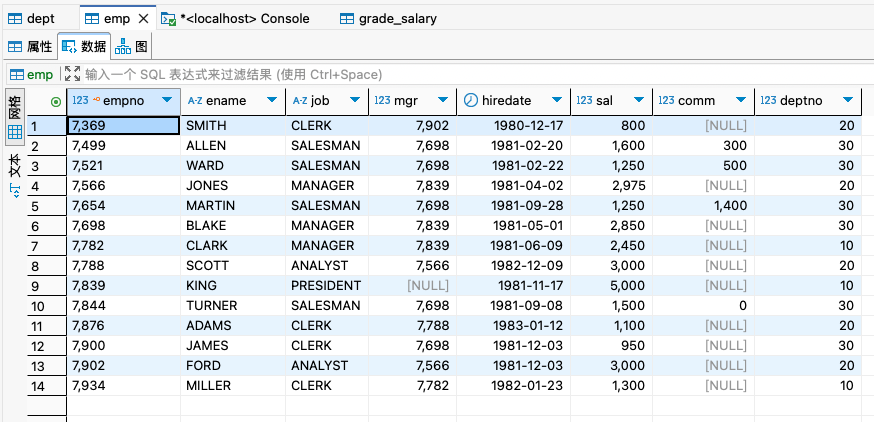The width and height of the screenshot is (874, 422).
Task: Click the sal column header
Action: pos(611,101)
